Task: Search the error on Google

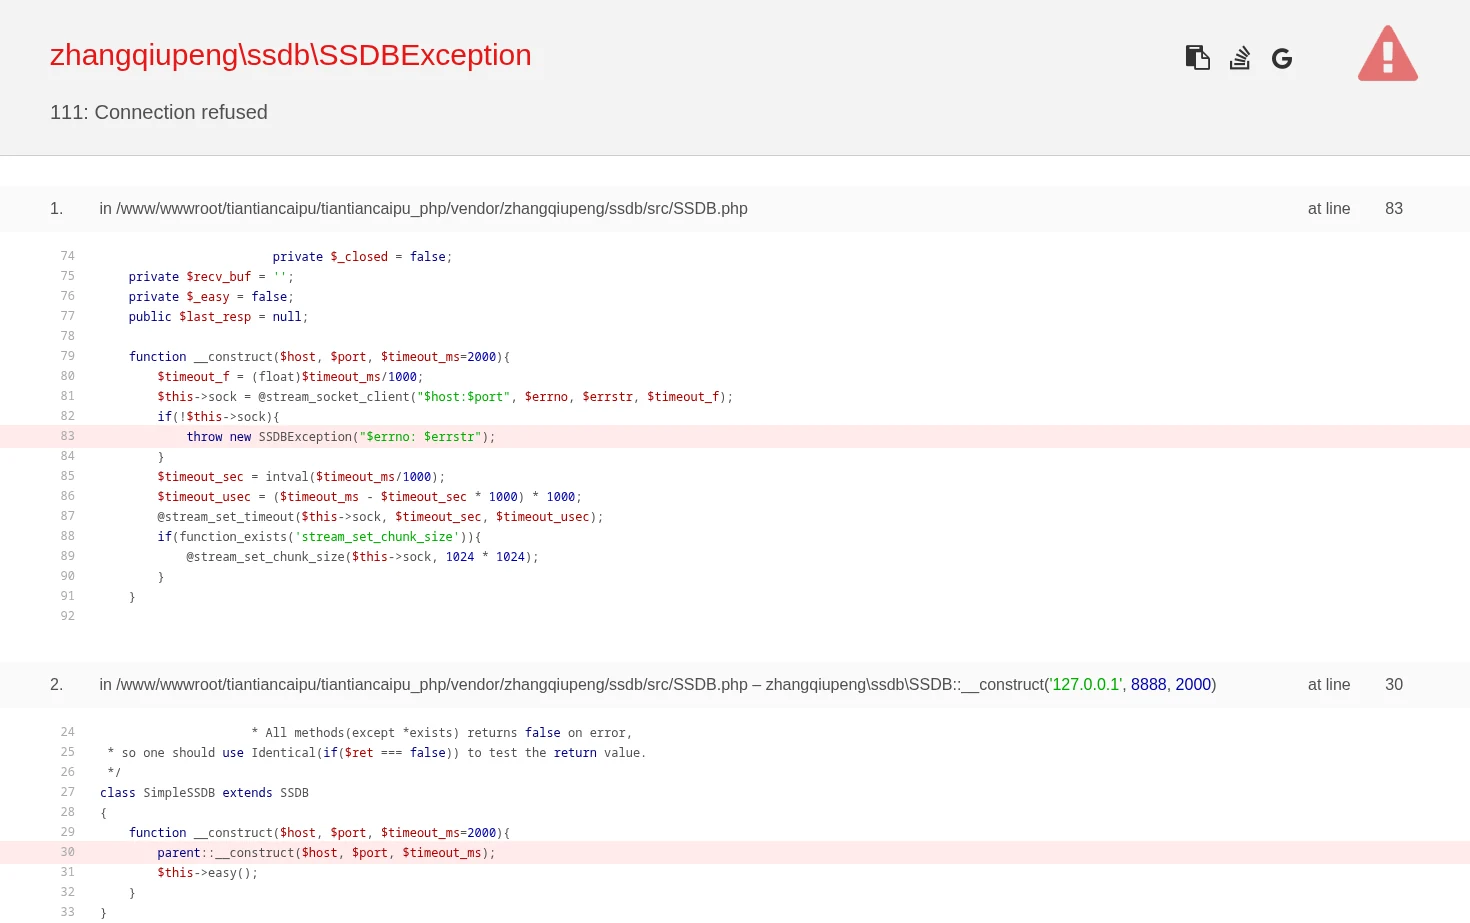Action: [1282, 59]
